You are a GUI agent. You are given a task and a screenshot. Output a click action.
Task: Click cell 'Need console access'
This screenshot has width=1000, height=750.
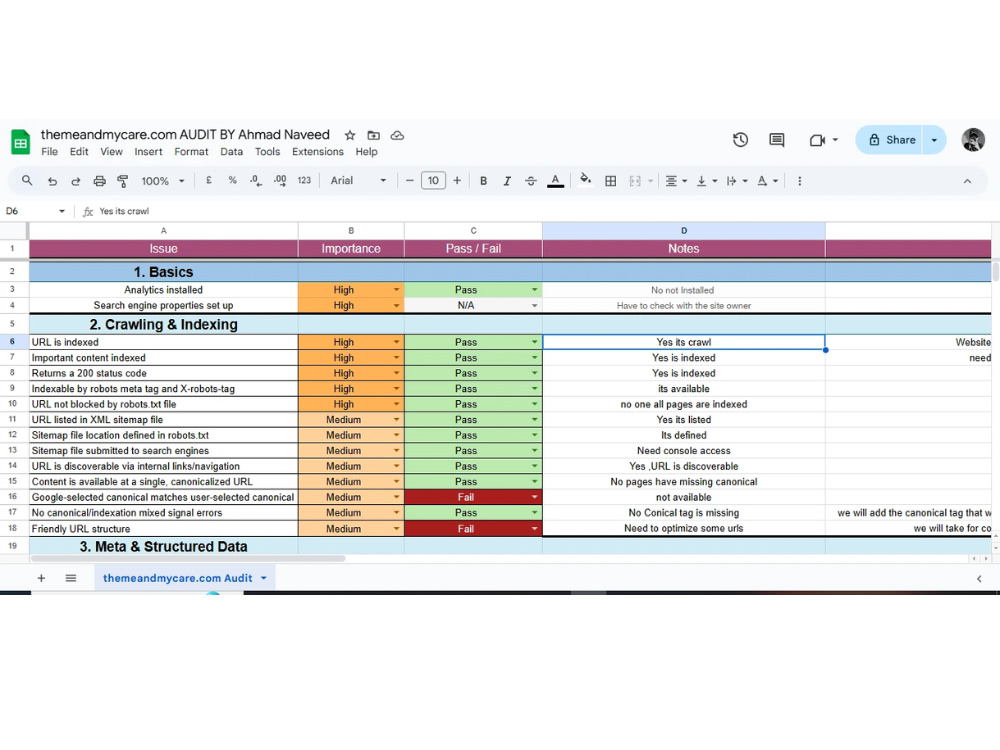684,451
